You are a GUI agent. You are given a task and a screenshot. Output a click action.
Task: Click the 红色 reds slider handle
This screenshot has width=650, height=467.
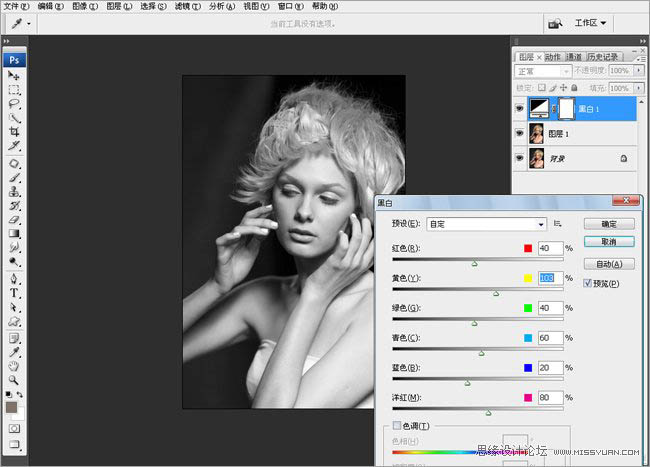click(474, 263)
